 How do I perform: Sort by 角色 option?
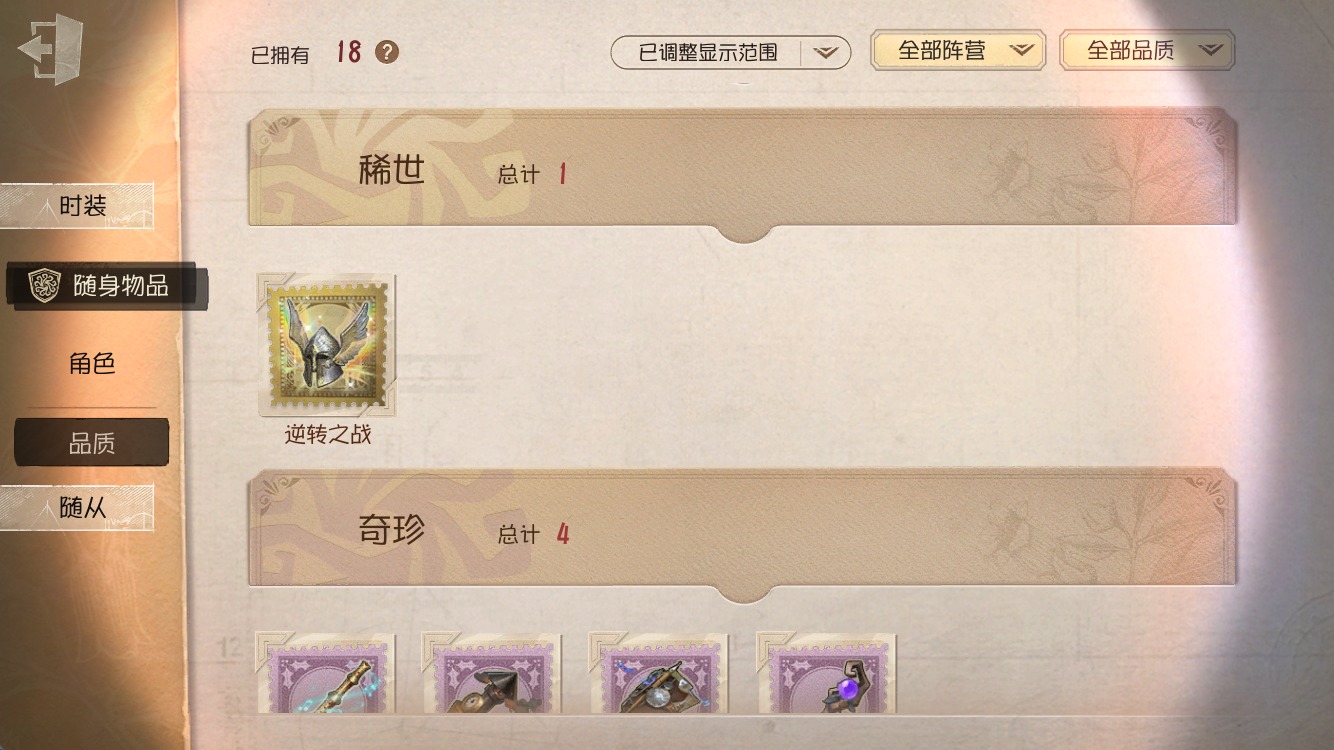coord(92,364)
